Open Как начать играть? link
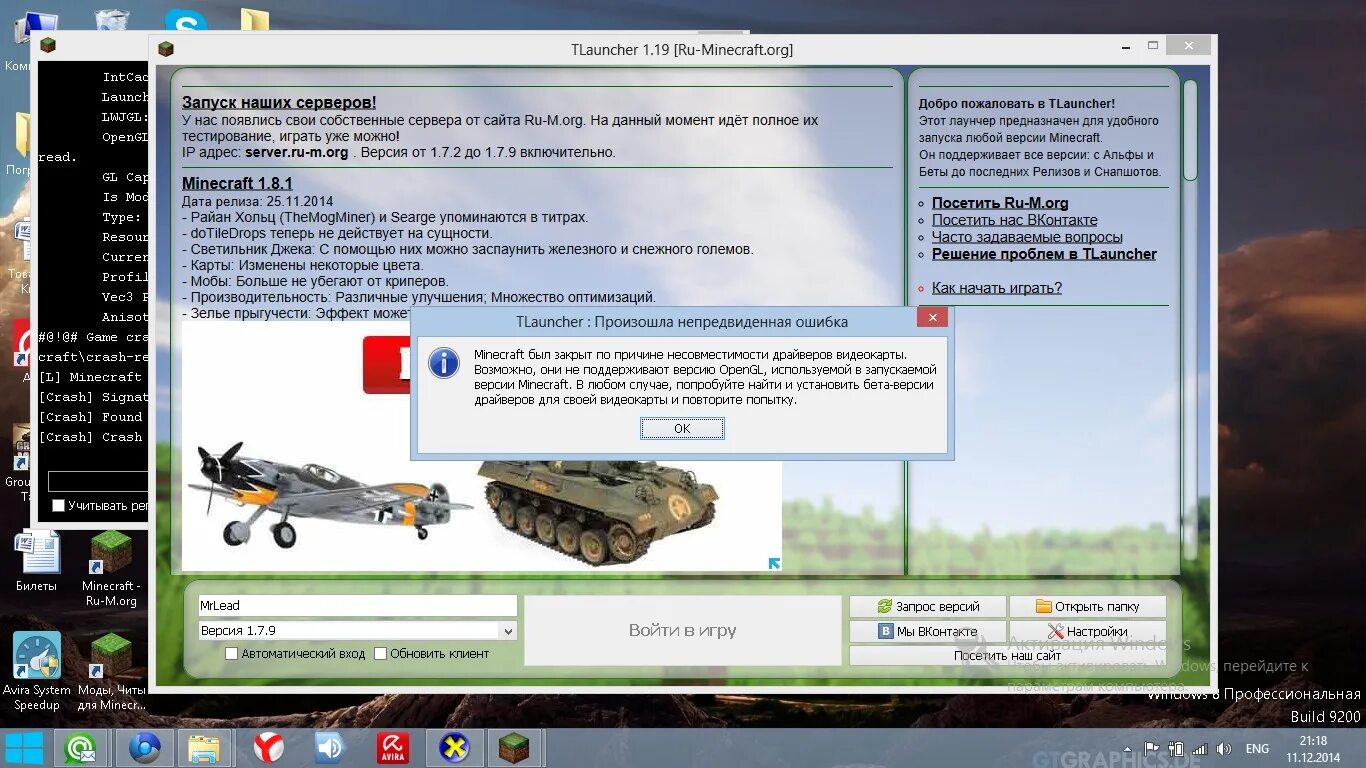The width and height of the screenshot is (1366, 768). 997,288
